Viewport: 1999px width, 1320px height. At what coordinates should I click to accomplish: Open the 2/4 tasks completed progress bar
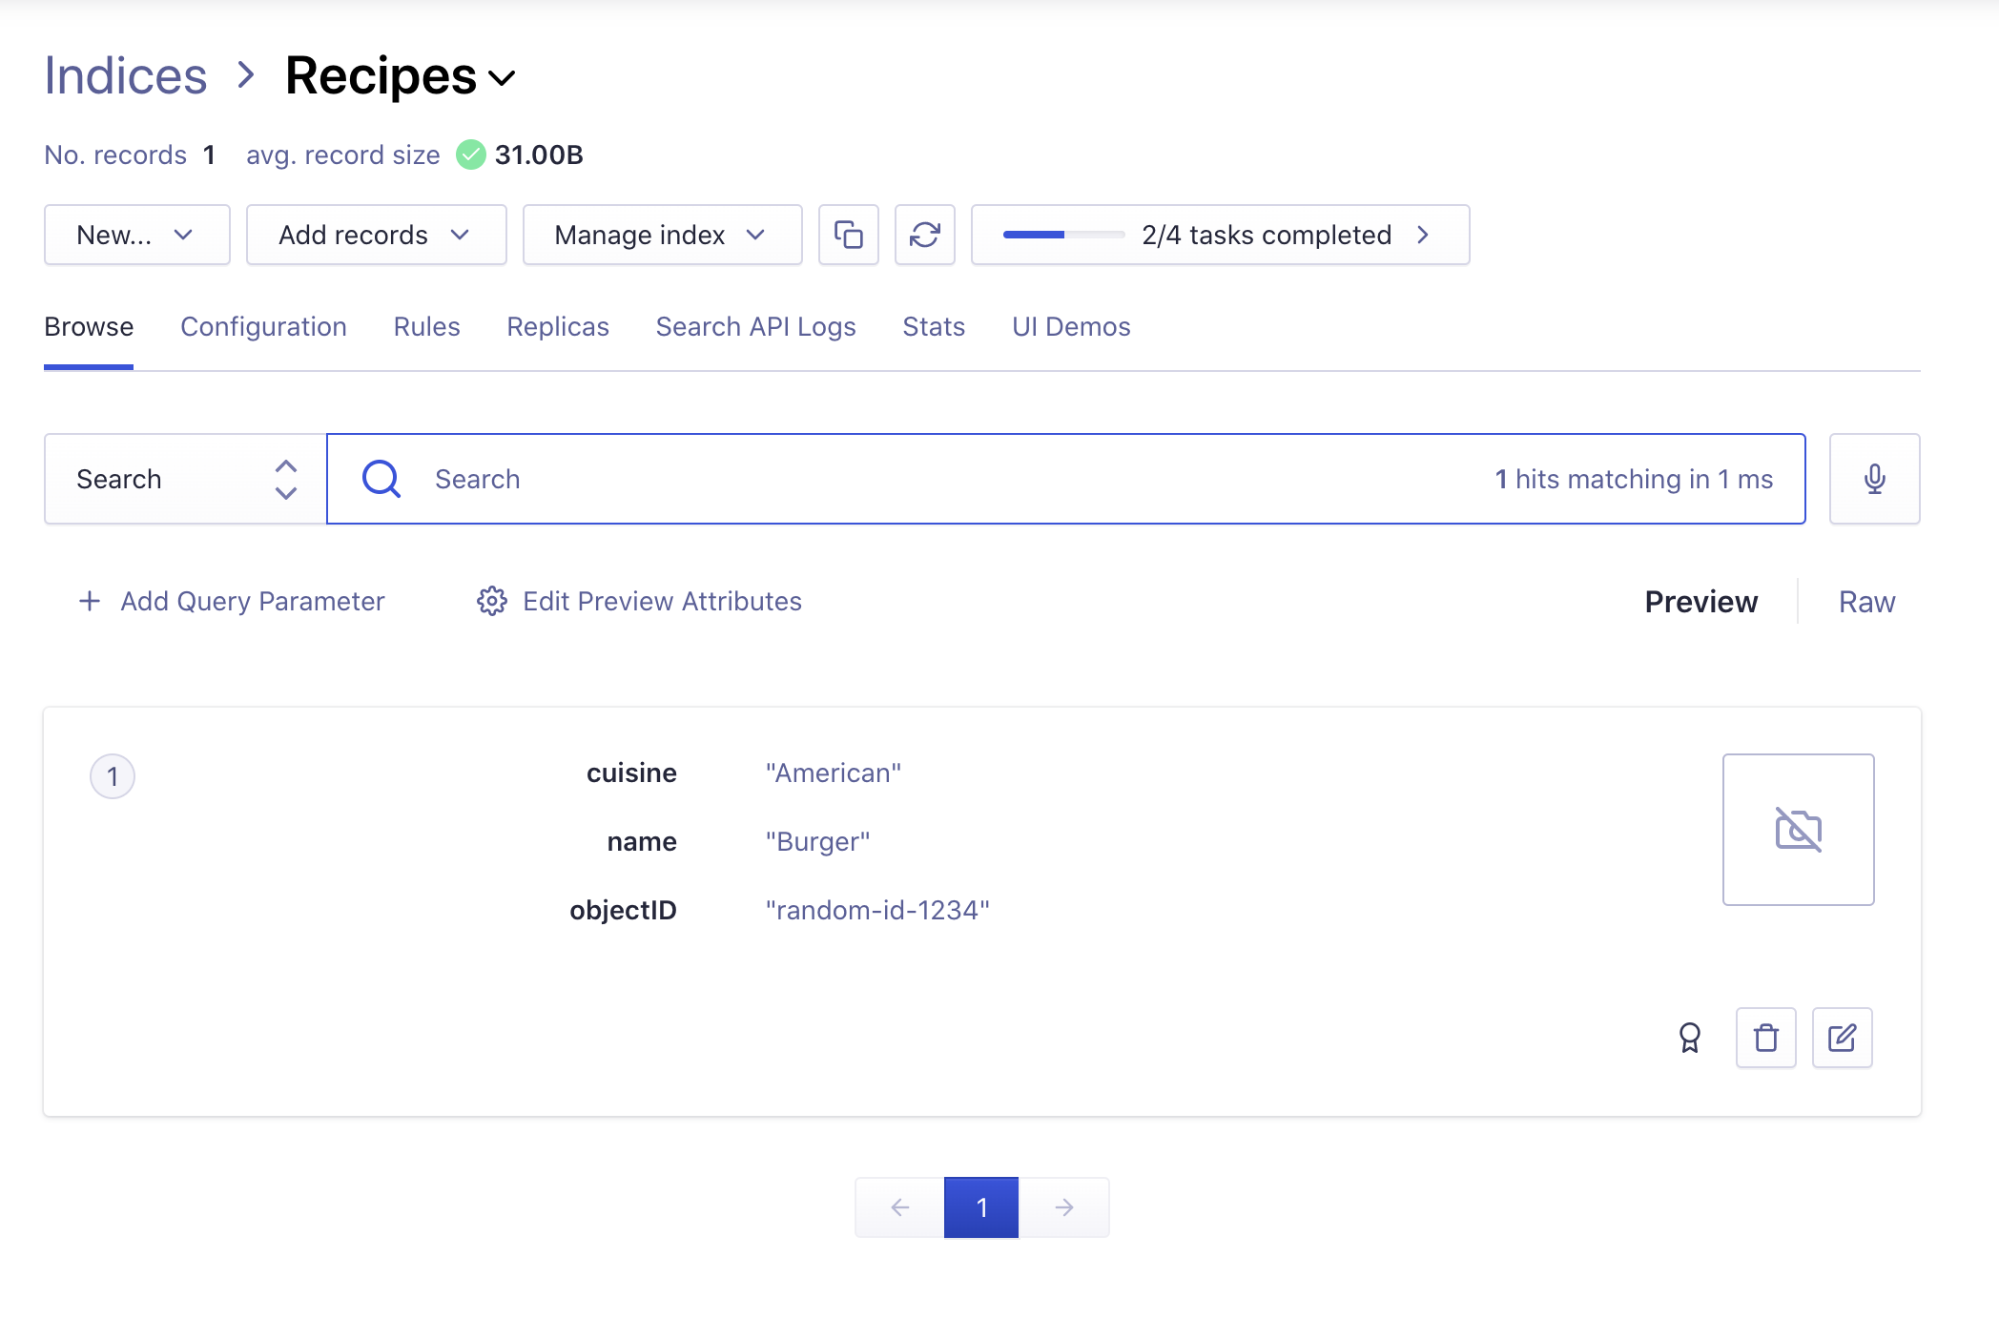[1219, 235]
